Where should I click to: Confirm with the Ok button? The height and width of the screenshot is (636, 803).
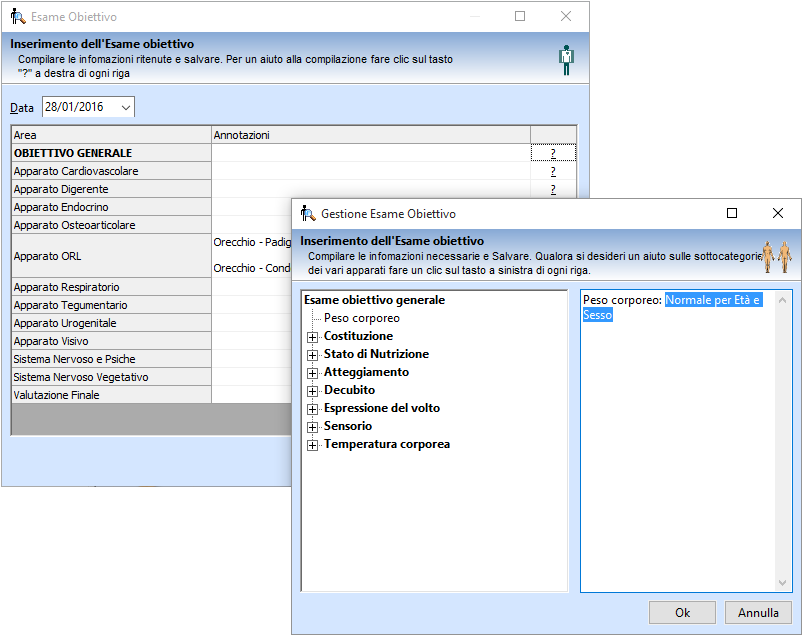coord(682,612)
